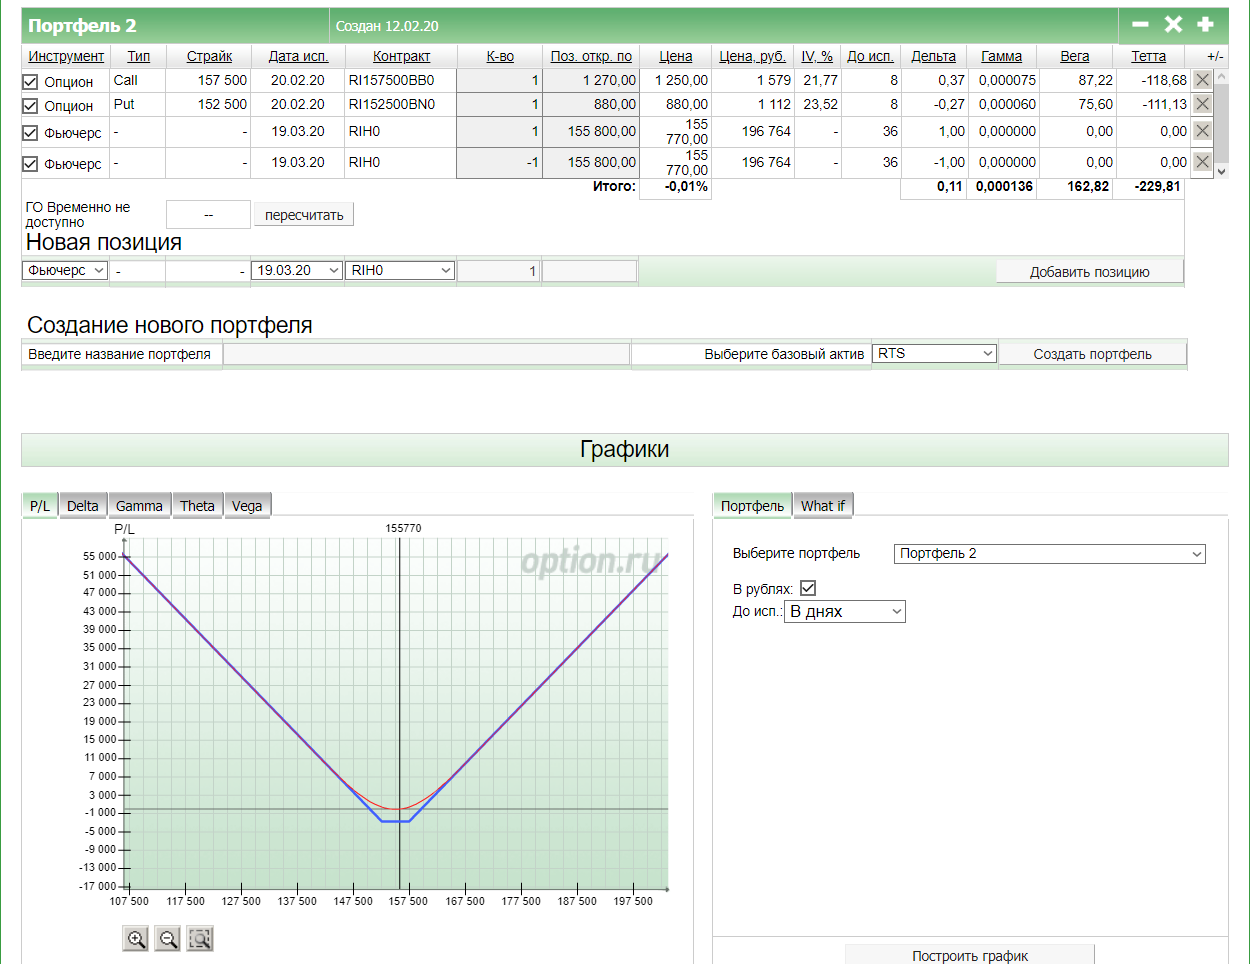Screen dimensions: 1260x964
Task: Edit Call quantity cell
Action: (499, 80)
